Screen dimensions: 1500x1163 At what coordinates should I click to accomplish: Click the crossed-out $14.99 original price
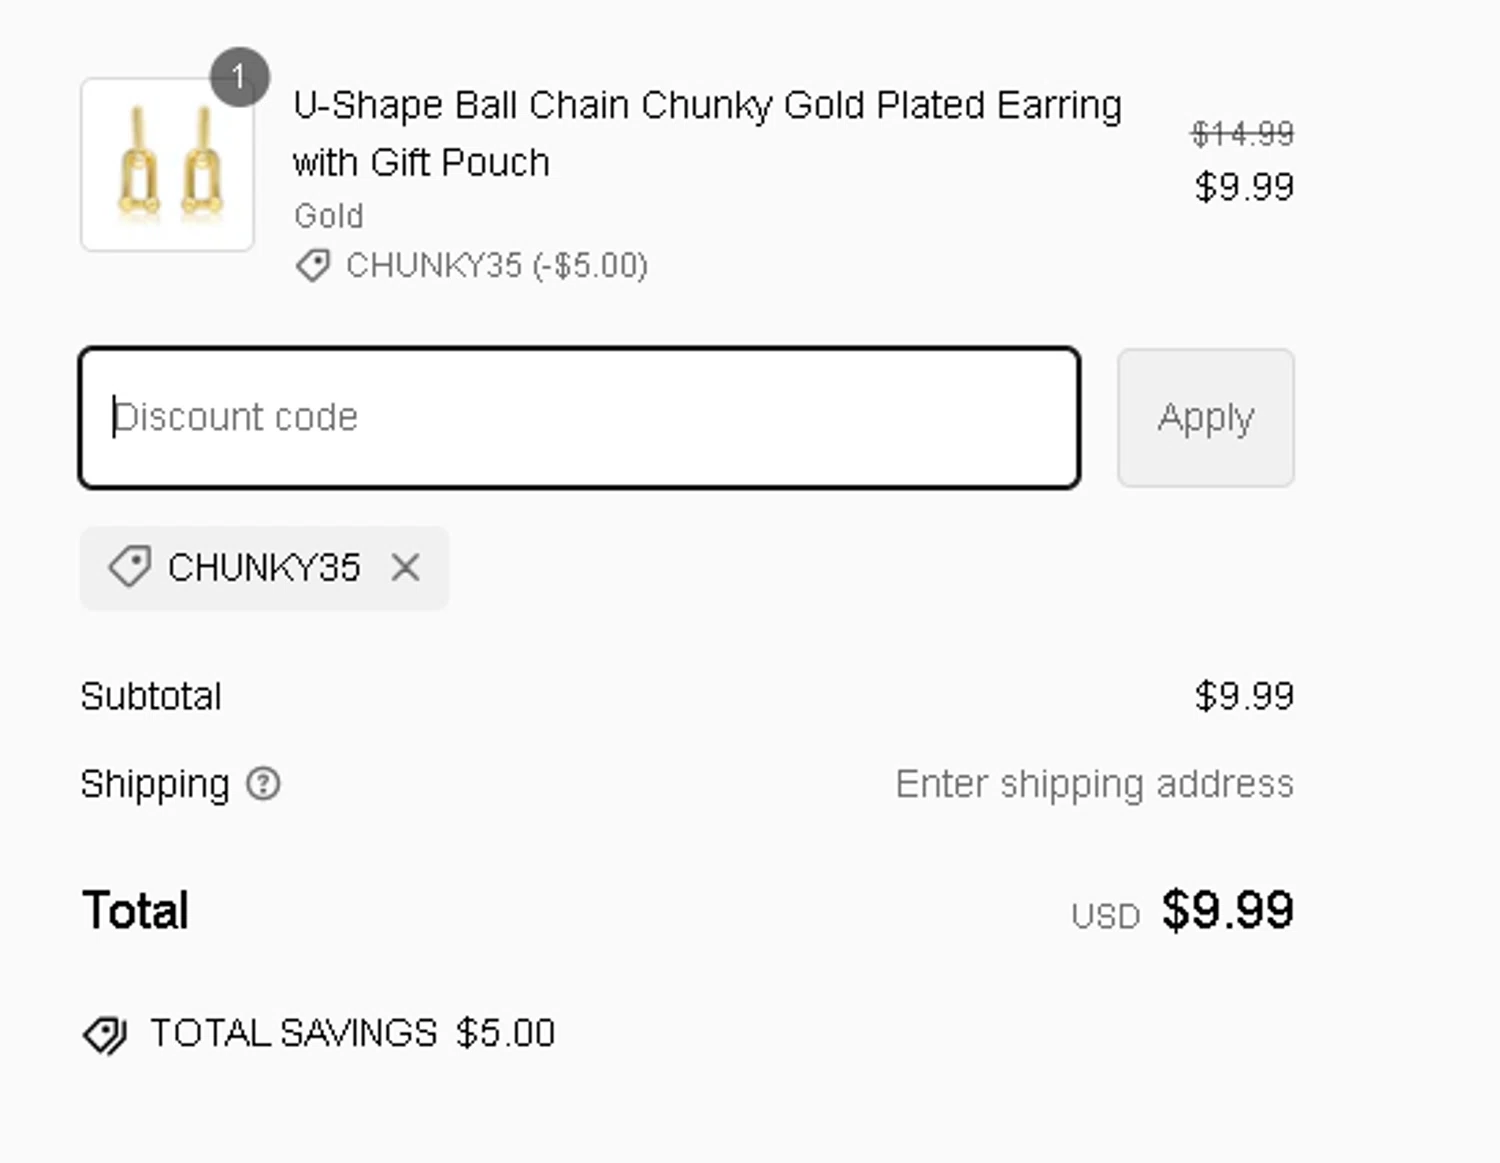[x=1242, y=133]
